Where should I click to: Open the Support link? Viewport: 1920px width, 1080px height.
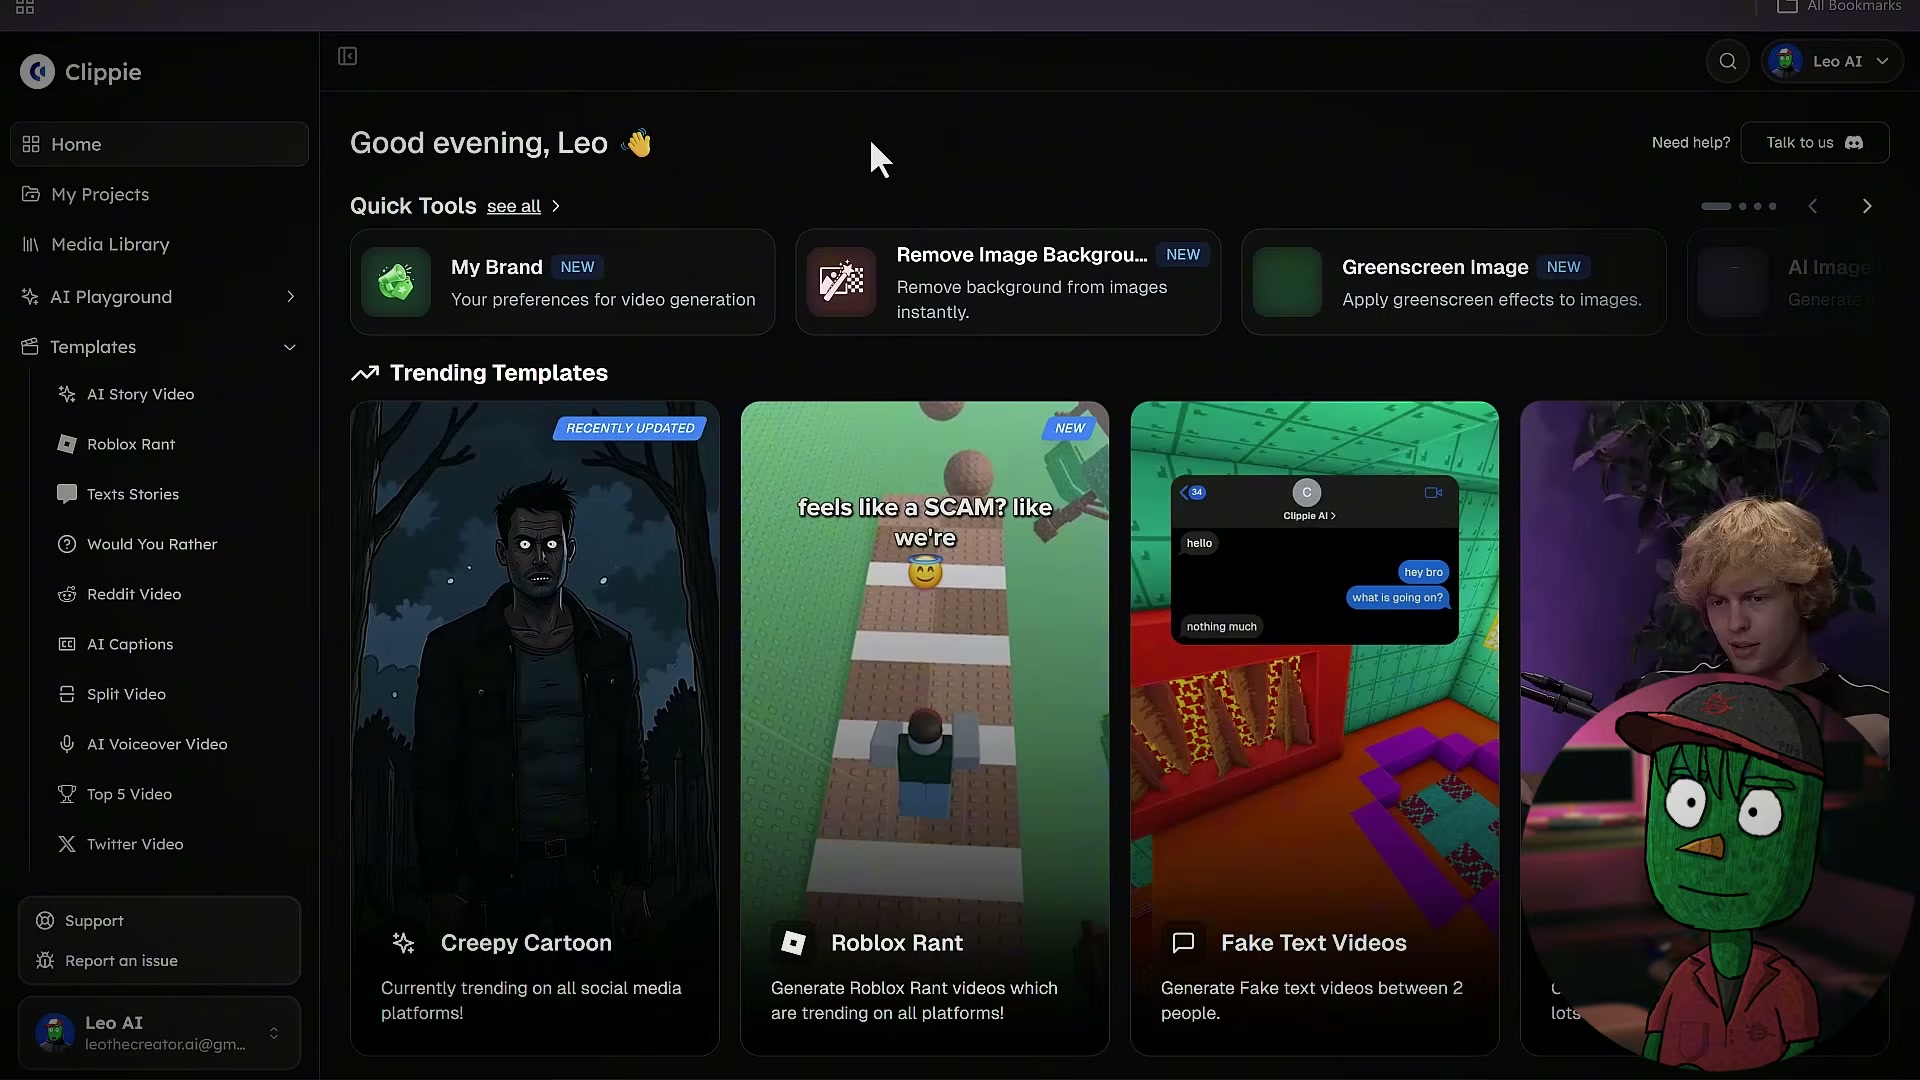click(94, 921)
